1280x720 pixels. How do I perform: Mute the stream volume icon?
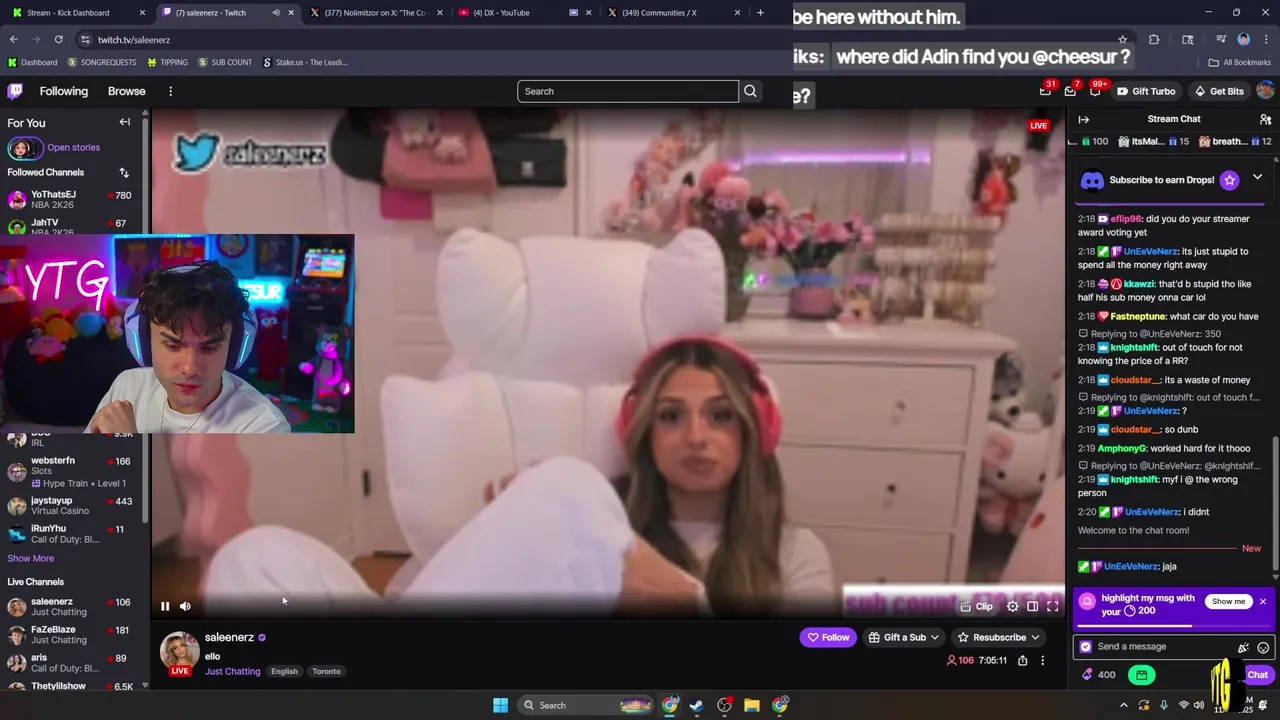click(185, 606)
